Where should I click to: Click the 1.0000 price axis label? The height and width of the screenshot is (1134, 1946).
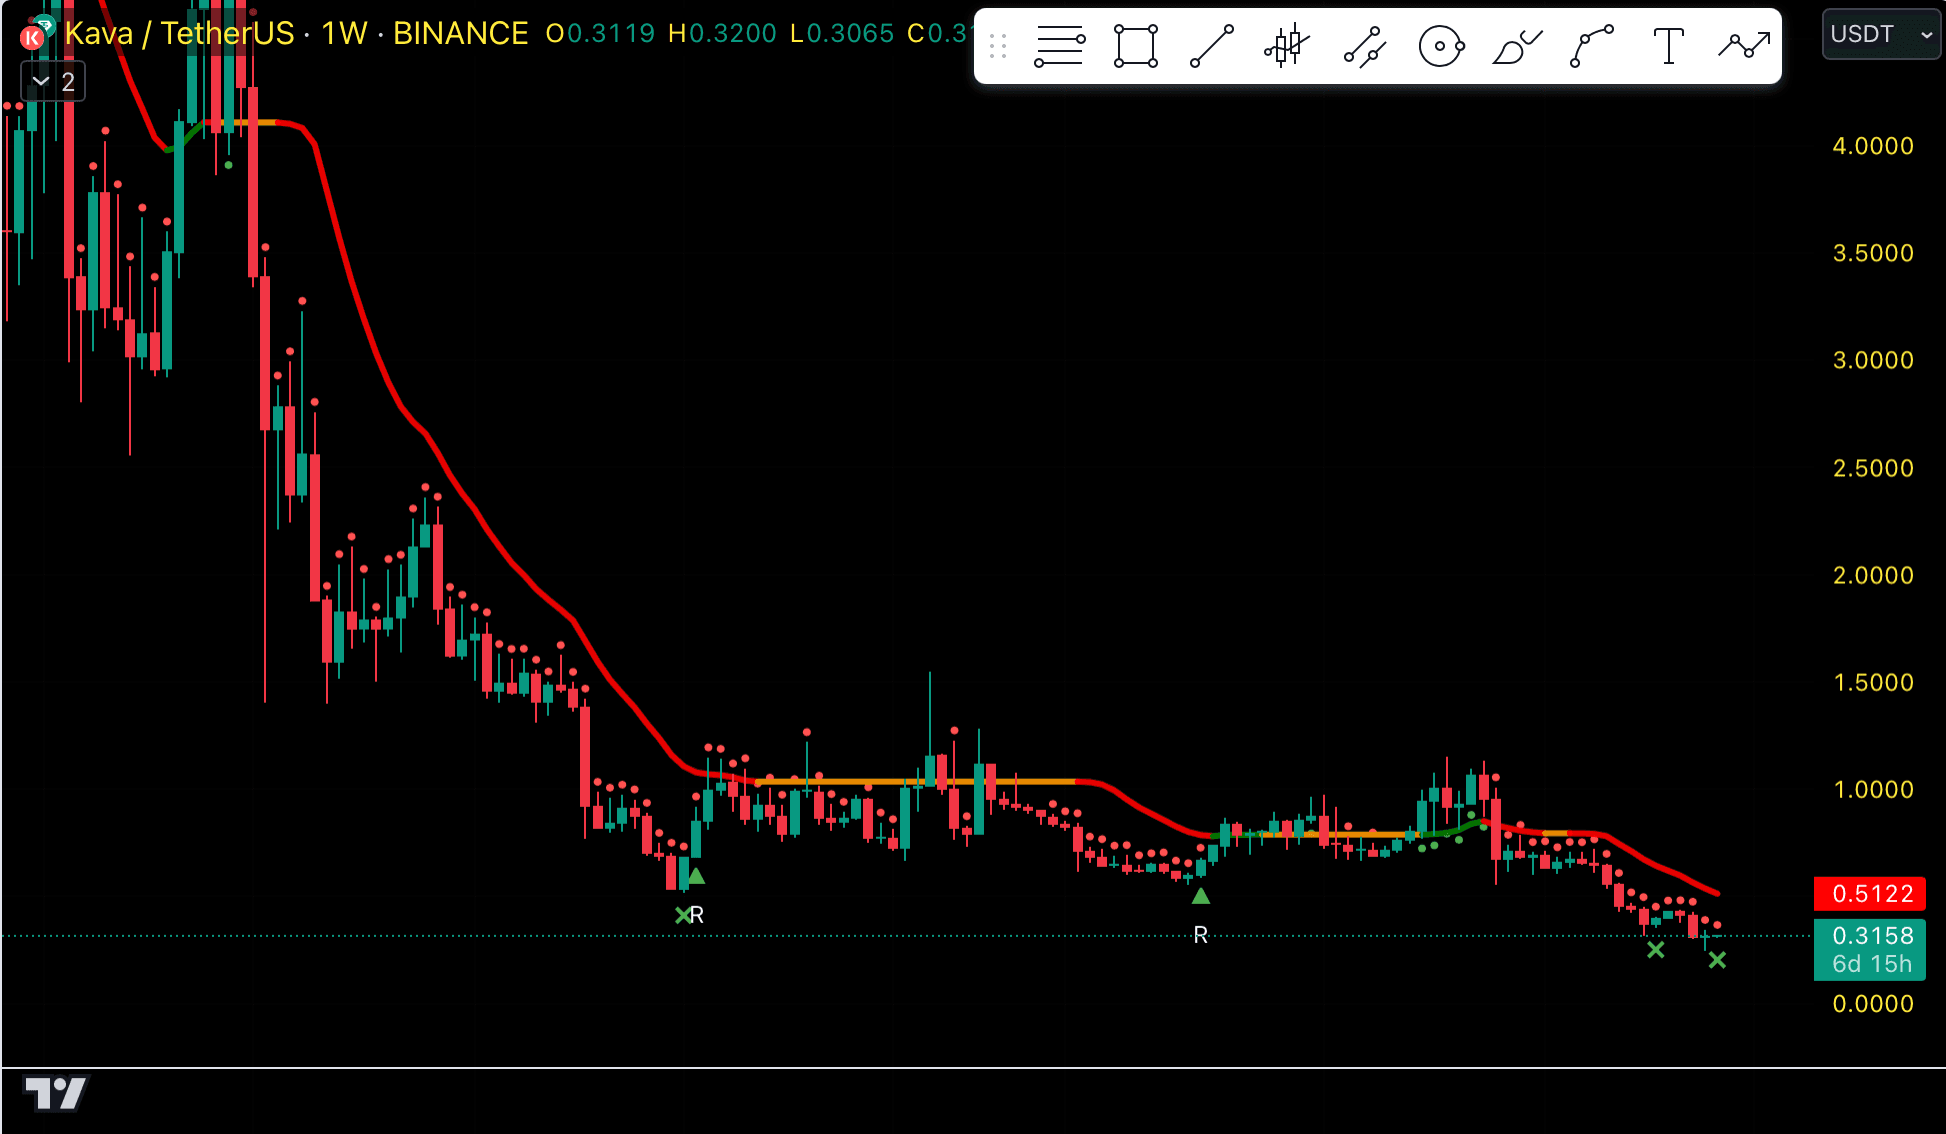tap(1872, 790)
